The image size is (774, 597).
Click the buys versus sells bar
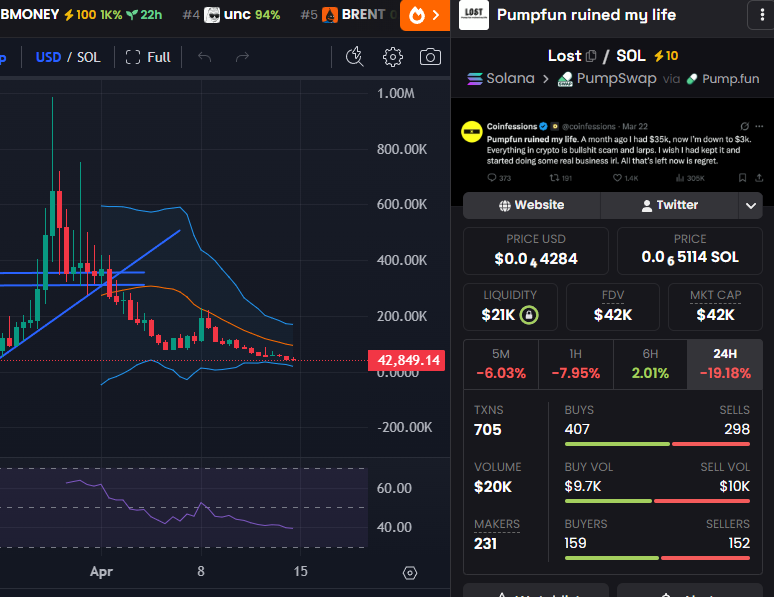click(x=657, y=444)
